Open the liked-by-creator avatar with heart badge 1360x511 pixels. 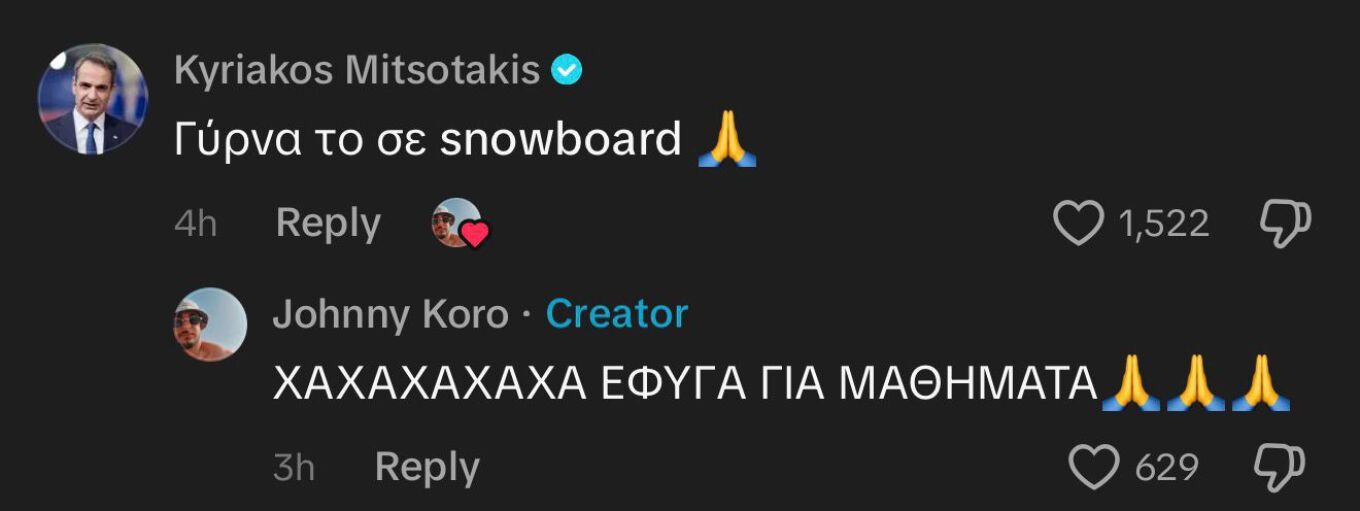[459, 222]
